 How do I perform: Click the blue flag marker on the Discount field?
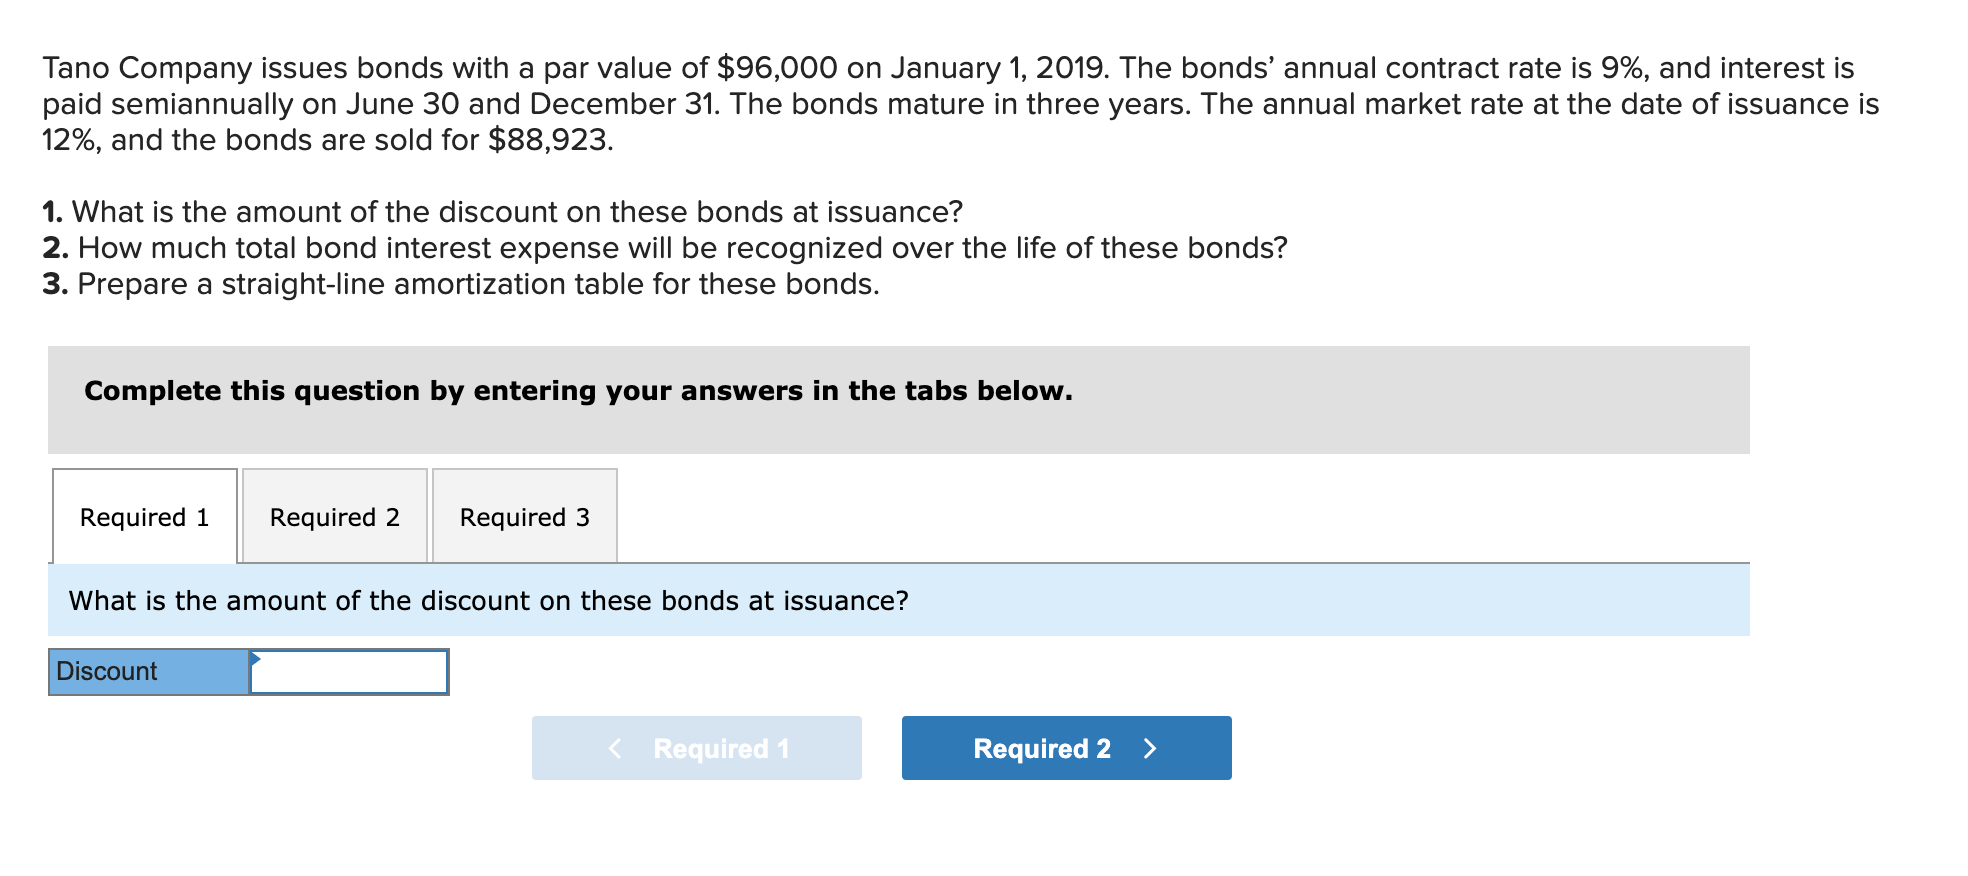click(257, 660)
